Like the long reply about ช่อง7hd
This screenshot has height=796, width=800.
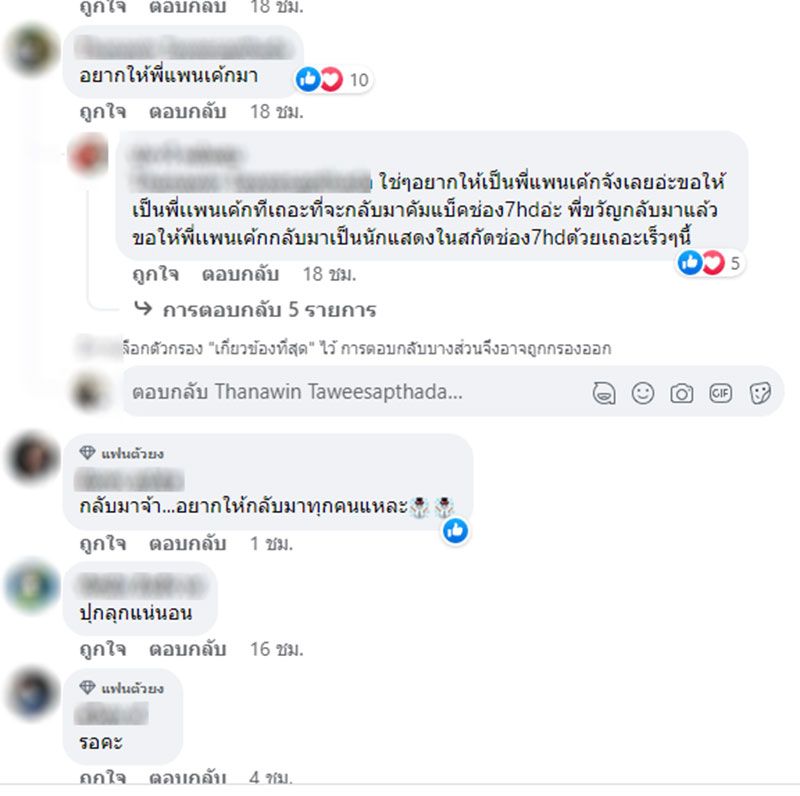(156, 274)
